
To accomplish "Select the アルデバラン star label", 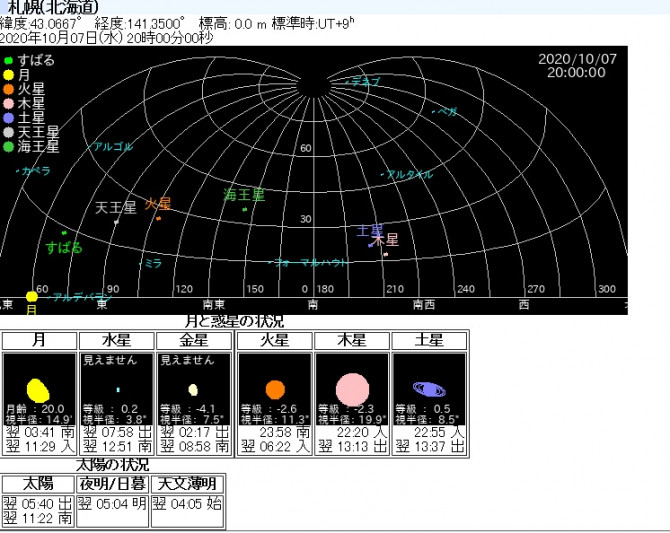I will [82, 297].
